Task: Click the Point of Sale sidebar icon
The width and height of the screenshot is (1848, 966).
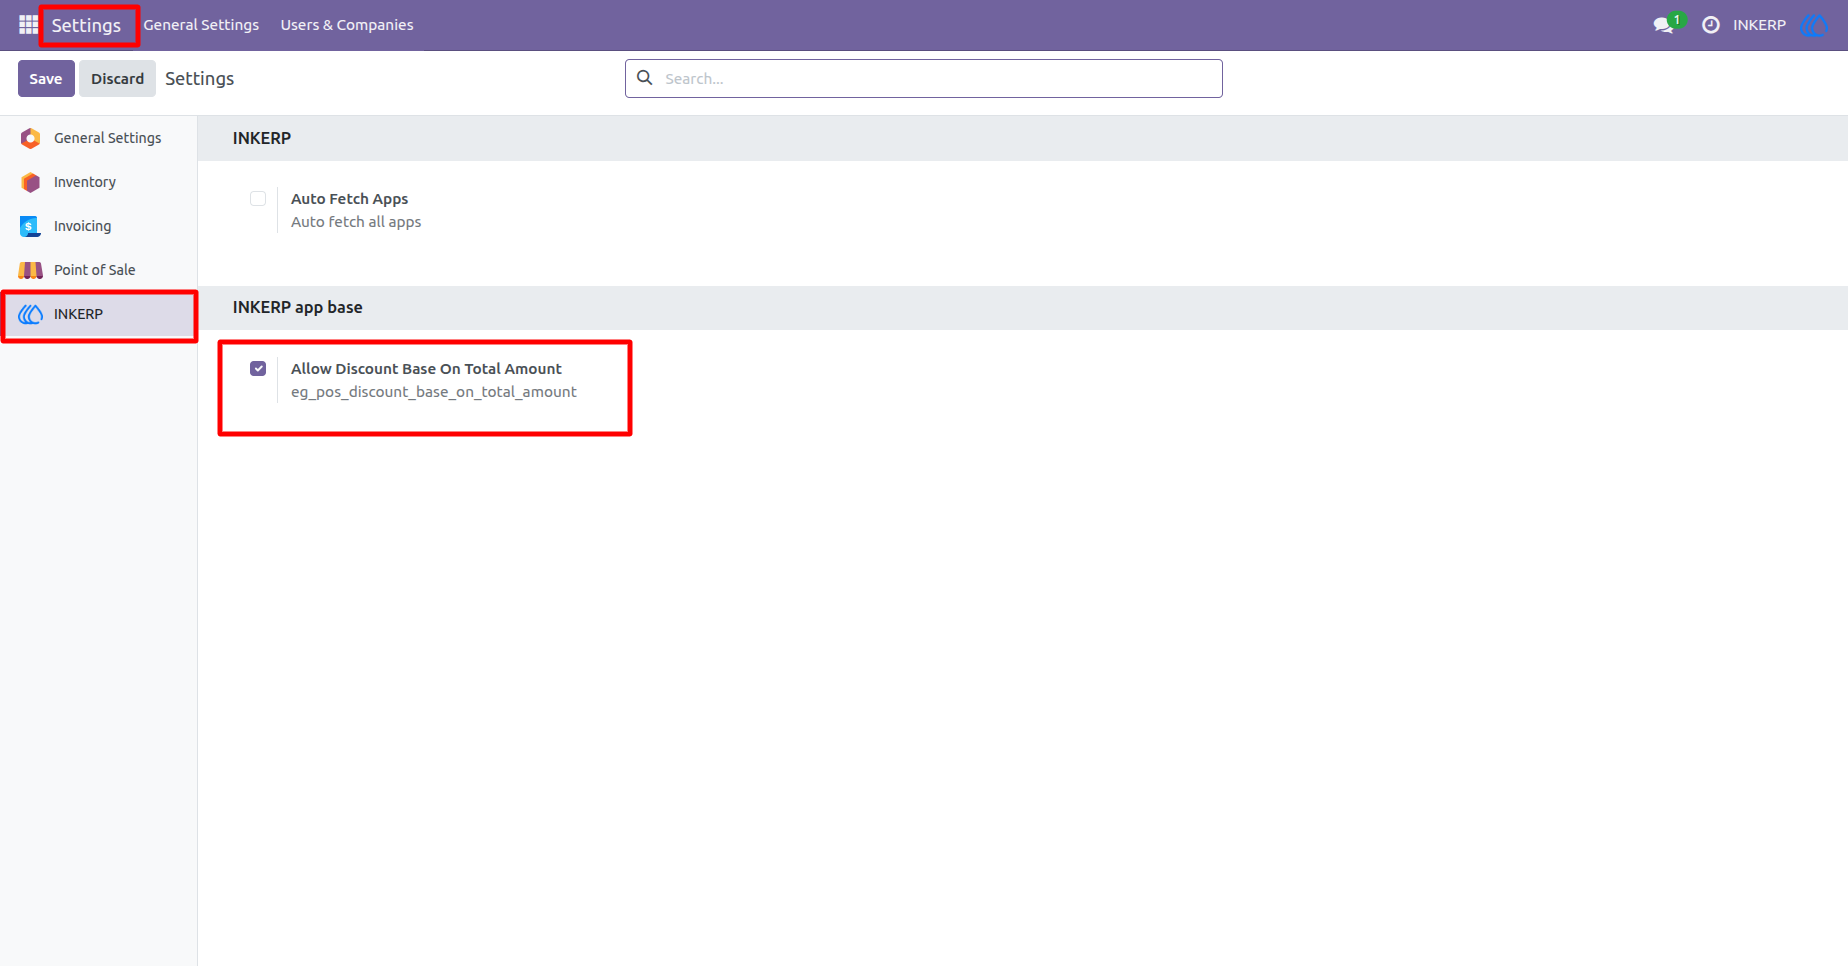Action: click(31, 270)
